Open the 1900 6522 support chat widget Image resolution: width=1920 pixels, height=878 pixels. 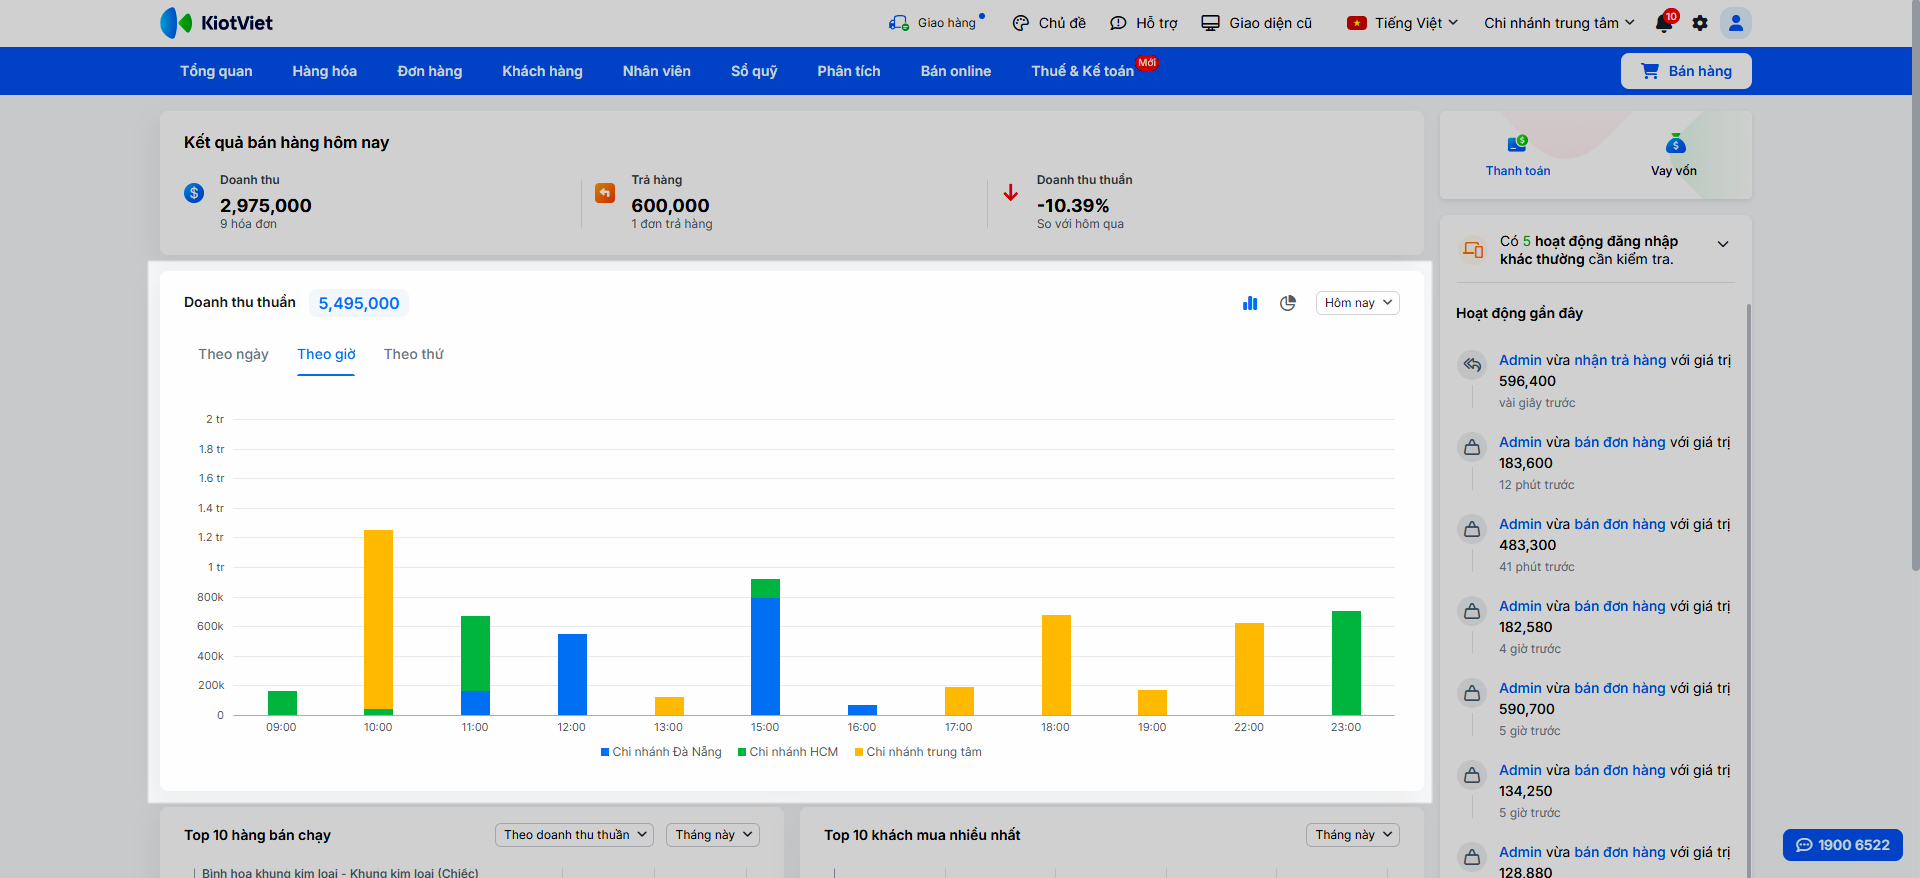[x=1842, y=845]
